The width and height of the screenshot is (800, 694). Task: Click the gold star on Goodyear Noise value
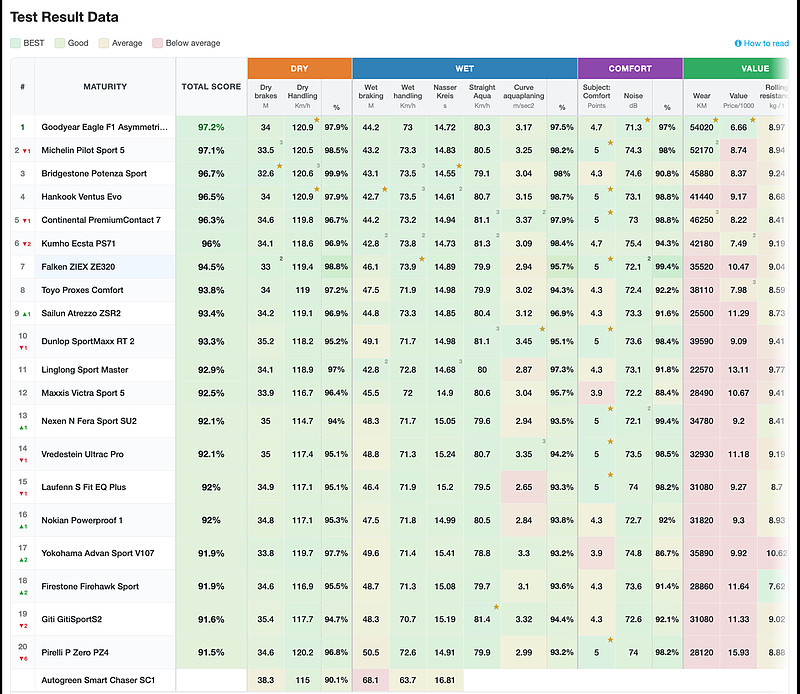pos(647,120)
